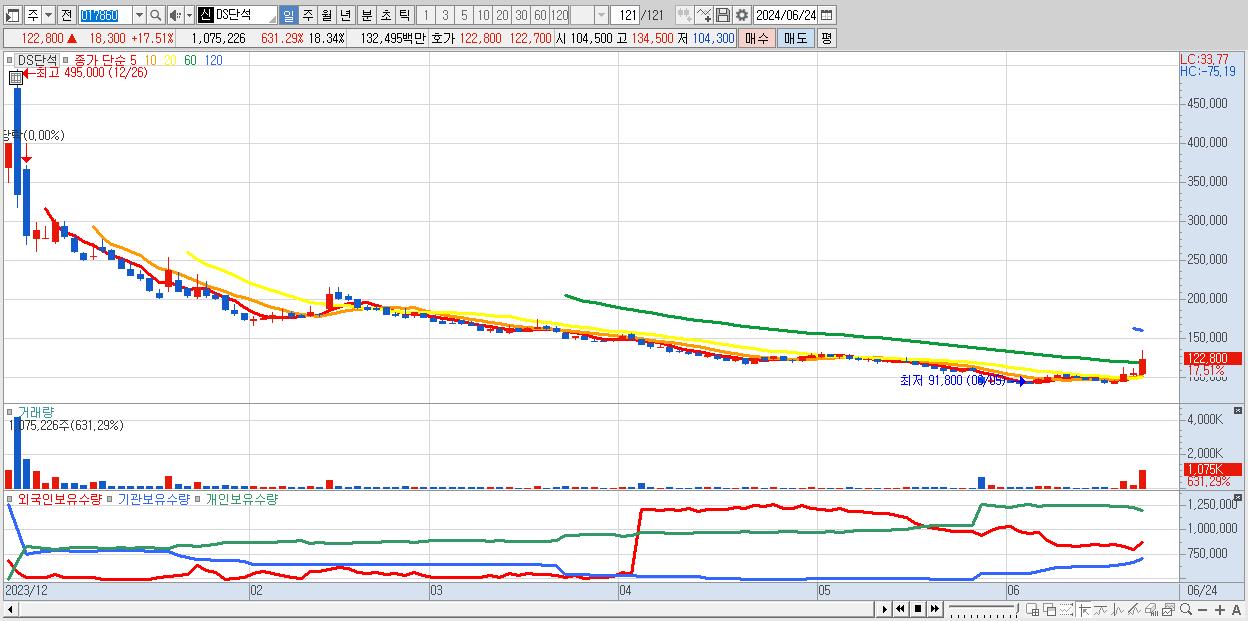The height and width of the screenshot is (621, 1248).
Task: Click the continuous lookup icon
Action: click(685, 15)
